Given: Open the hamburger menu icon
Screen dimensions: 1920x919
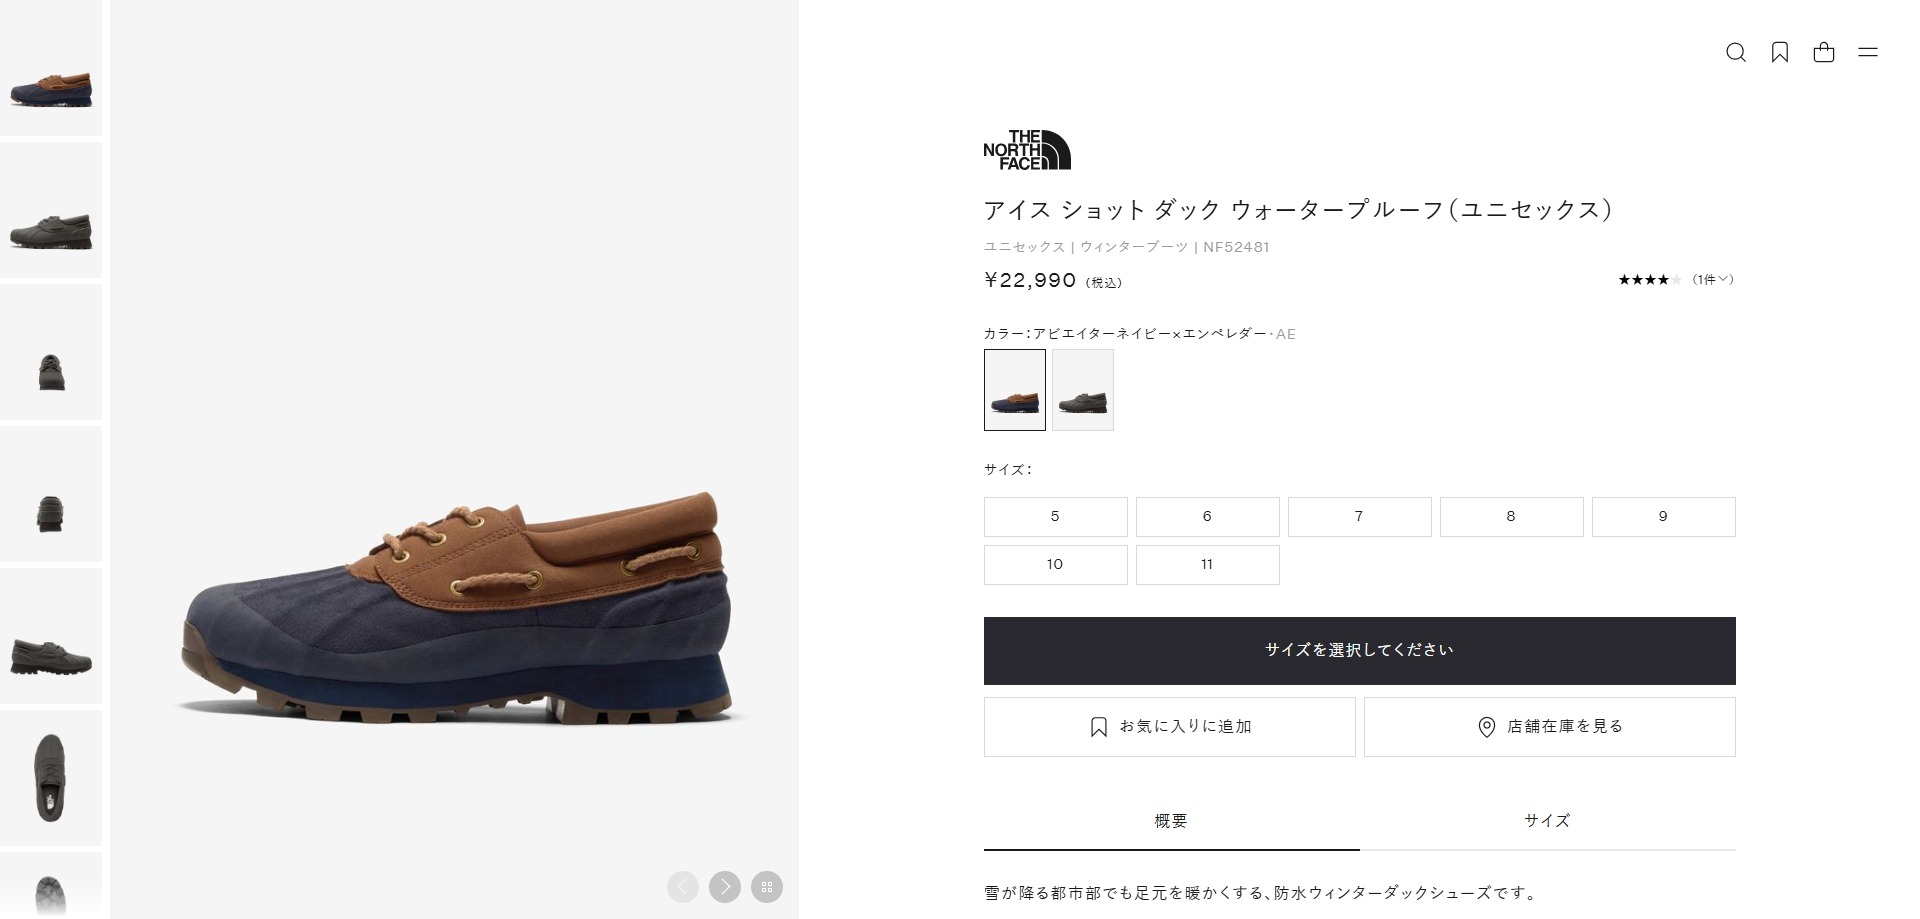Looking at the screenshot, I should coord(1868,52).
